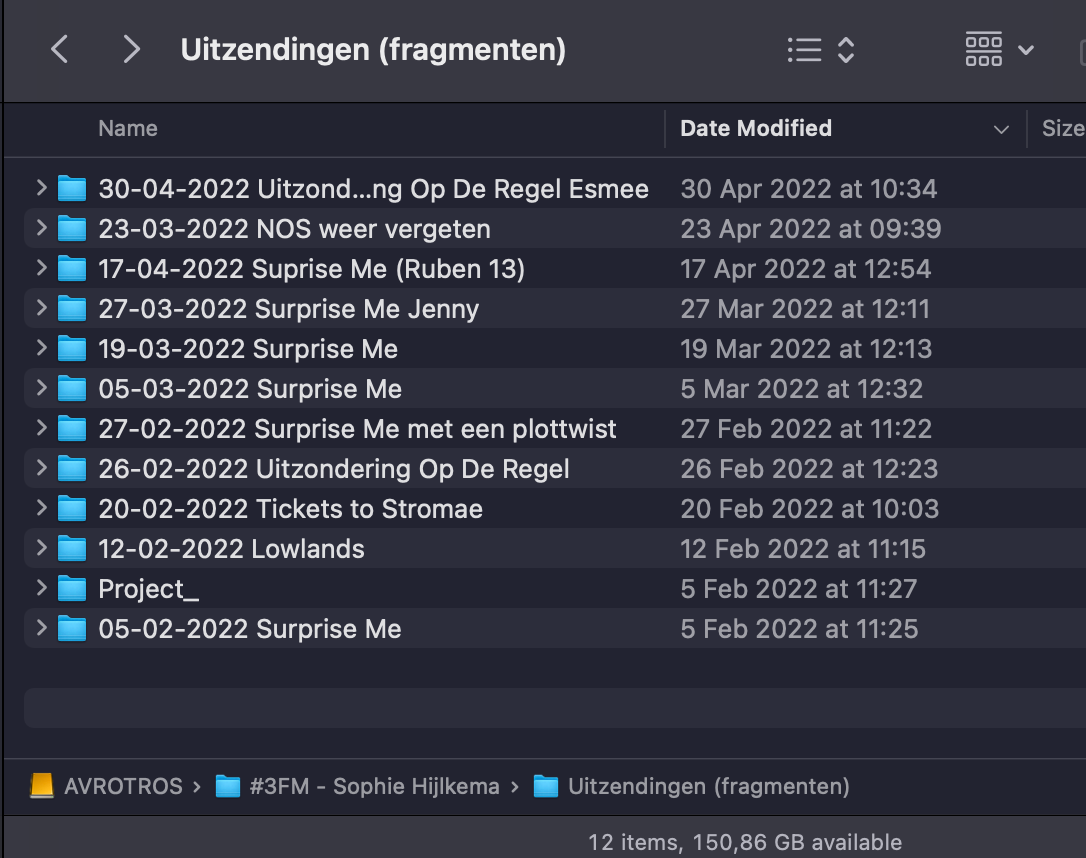Click the AVROTROS drive icon in path bar
This screenshot has height=858, width=1086.
(x=42, y=786)
